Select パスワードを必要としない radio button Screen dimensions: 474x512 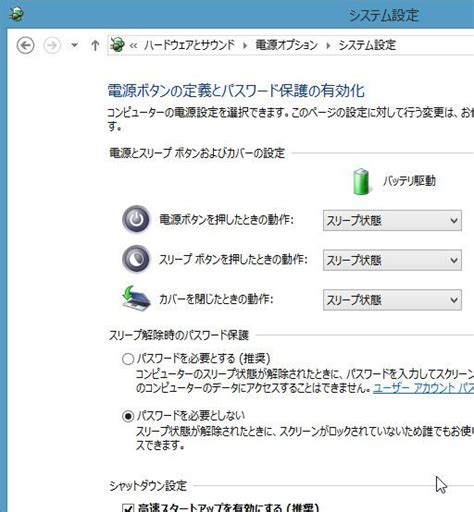(x=128, y=416)
